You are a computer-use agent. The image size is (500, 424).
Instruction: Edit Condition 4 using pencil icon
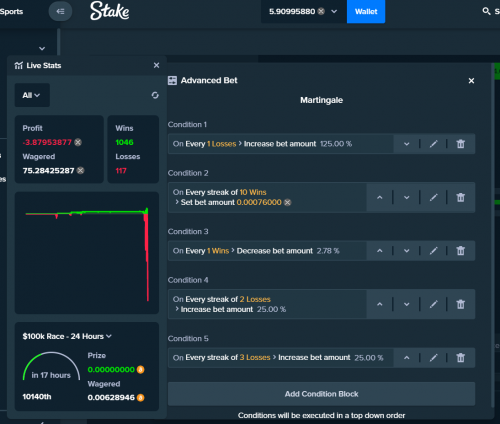tap(433, 304)
